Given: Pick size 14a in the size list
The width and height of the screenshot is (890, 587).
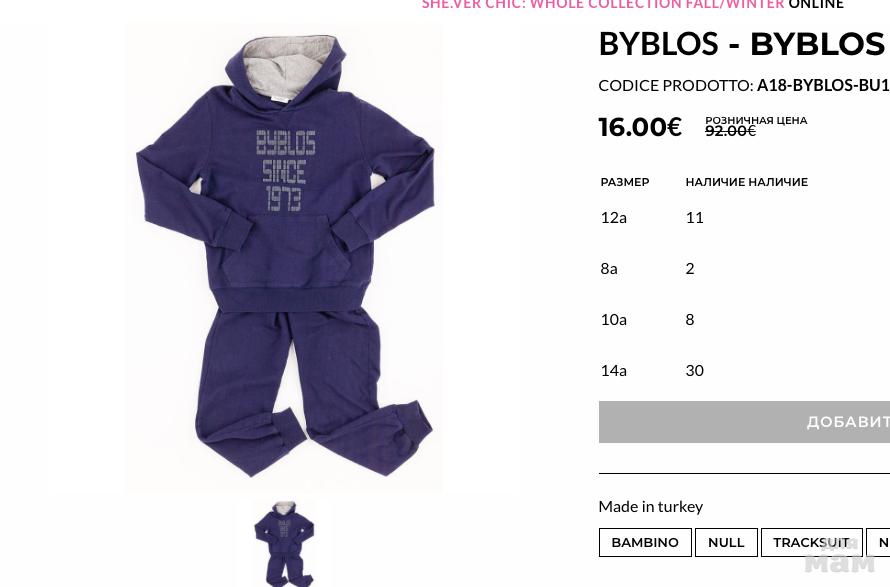Looking at the screenshot, I should [x=614, y=371].
